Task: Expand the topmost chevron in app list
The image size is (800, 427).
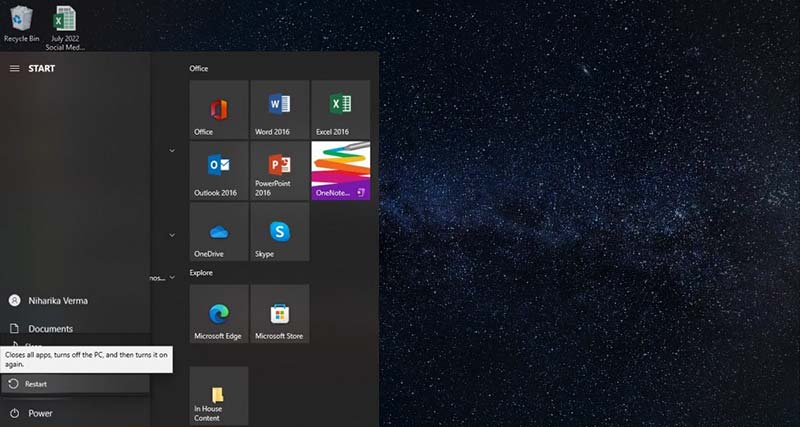Action: (172, 151)
